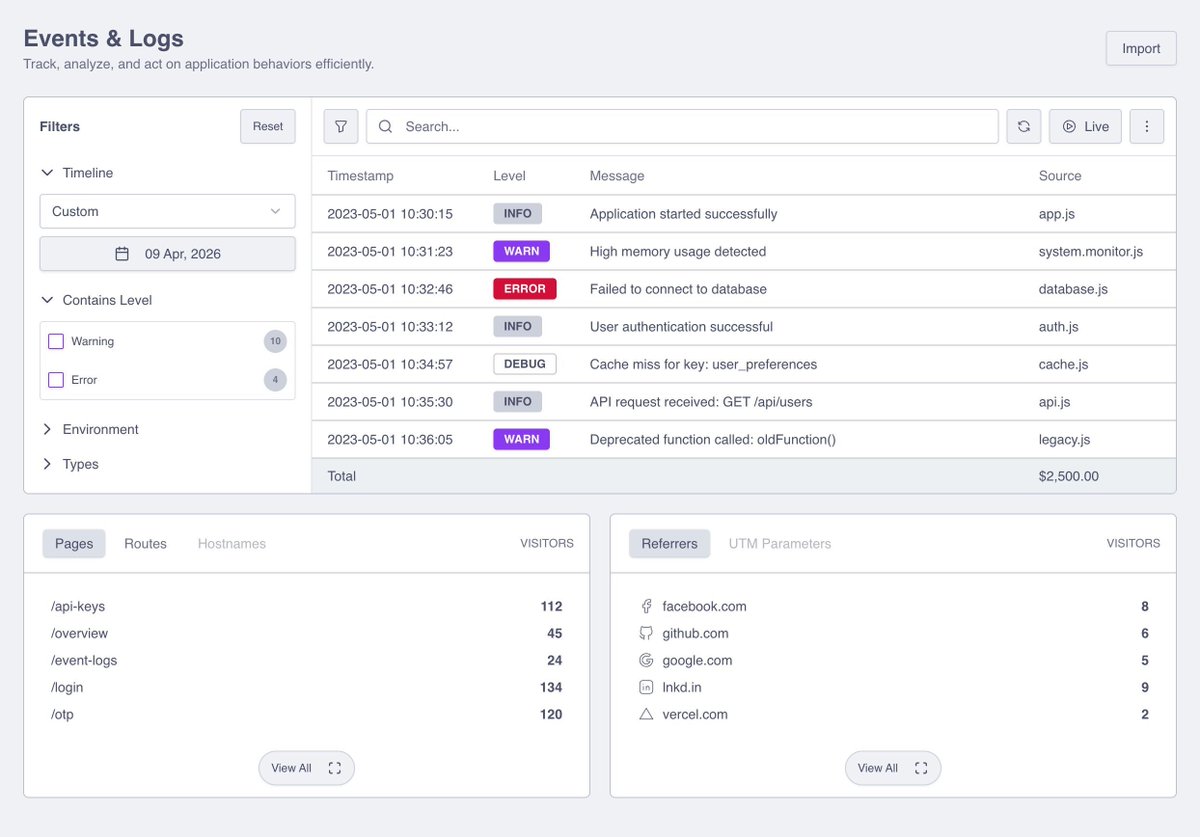The height and width of the screenshot is (837, 1200).
Task: Click the Google logo icon
Action: click(x=646, y=660)
